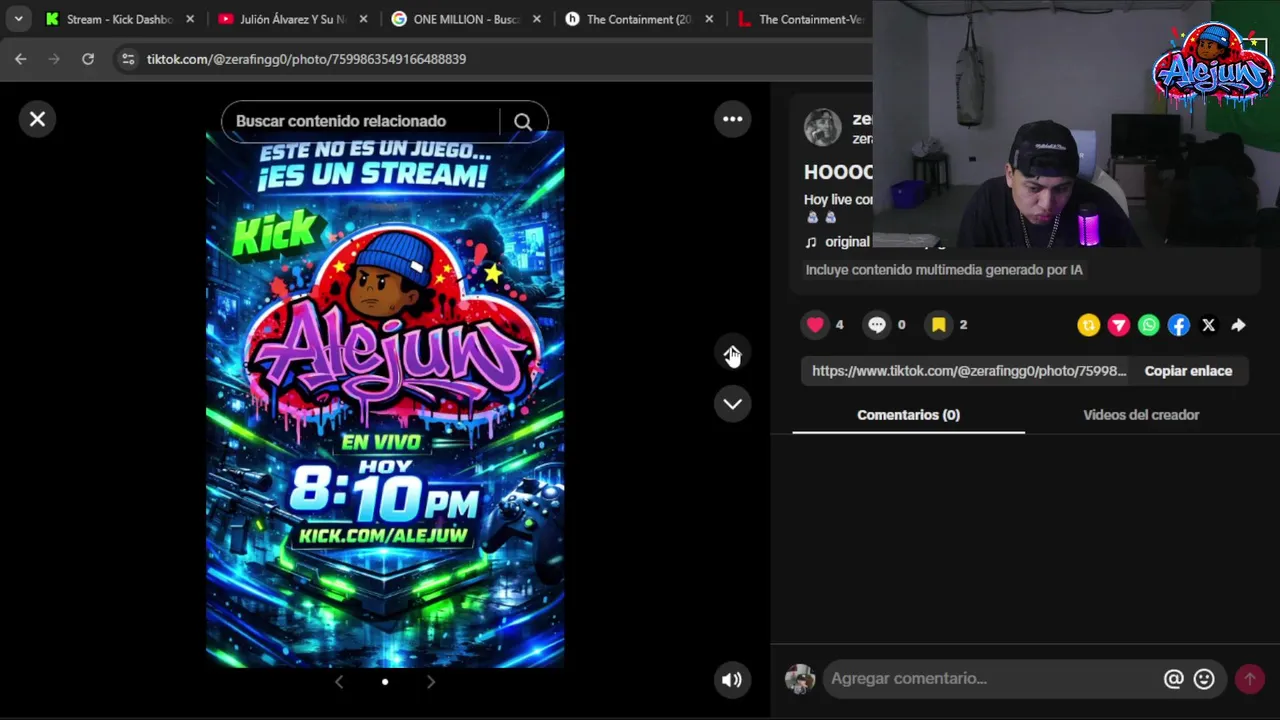
Task: Open emoji picker in comment box
Action: (x=1204, y=679)
